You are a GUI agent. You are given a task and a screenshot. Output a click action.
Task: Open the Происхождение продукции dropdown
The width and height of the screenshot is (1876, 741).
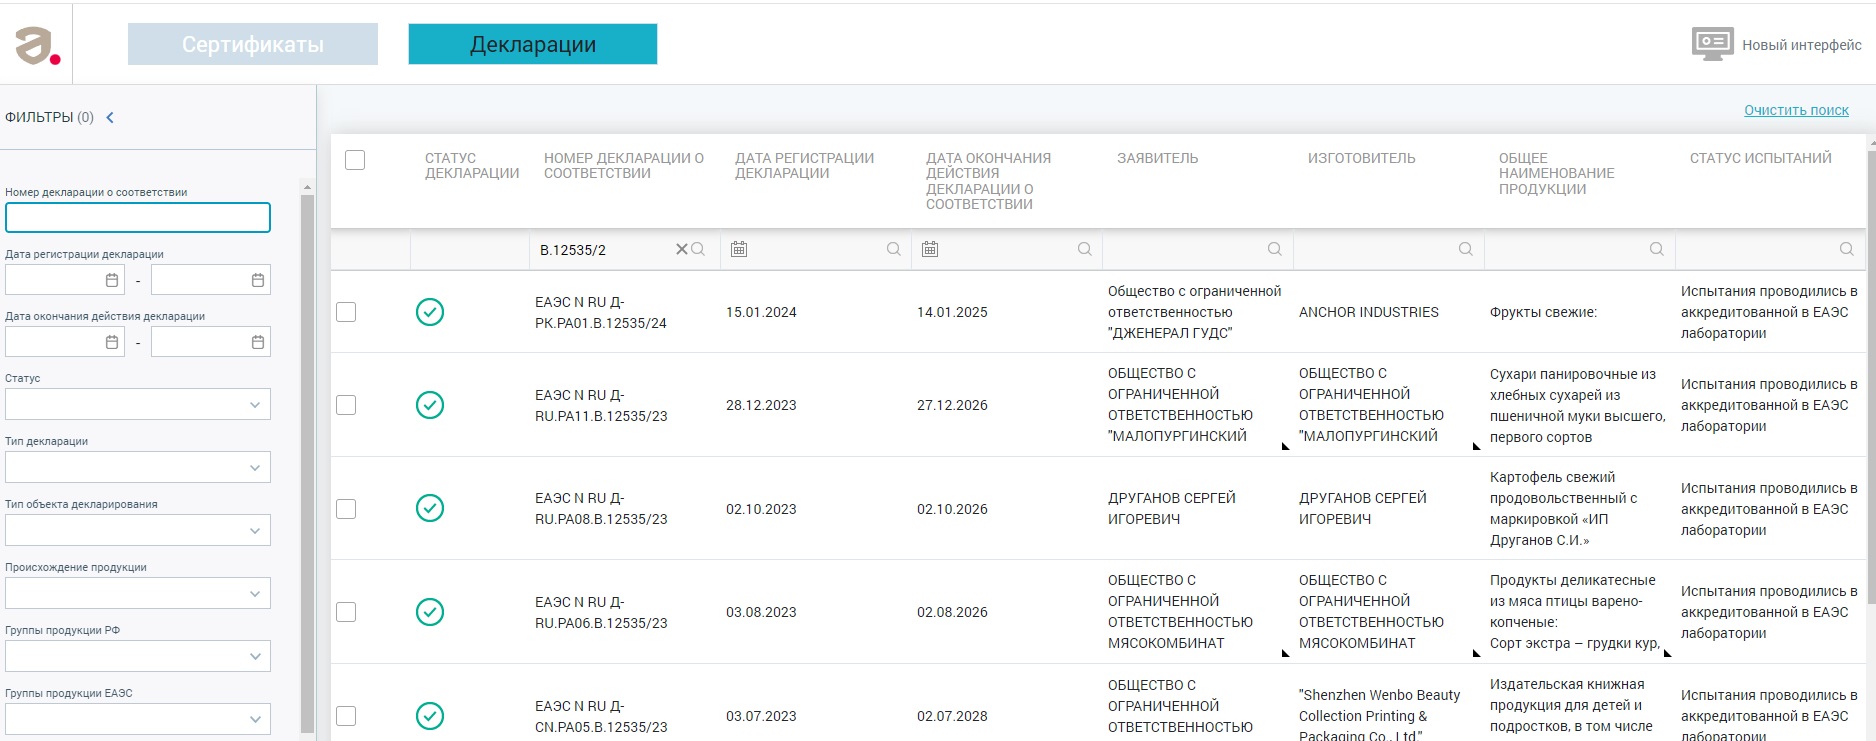tap(138, 593)
